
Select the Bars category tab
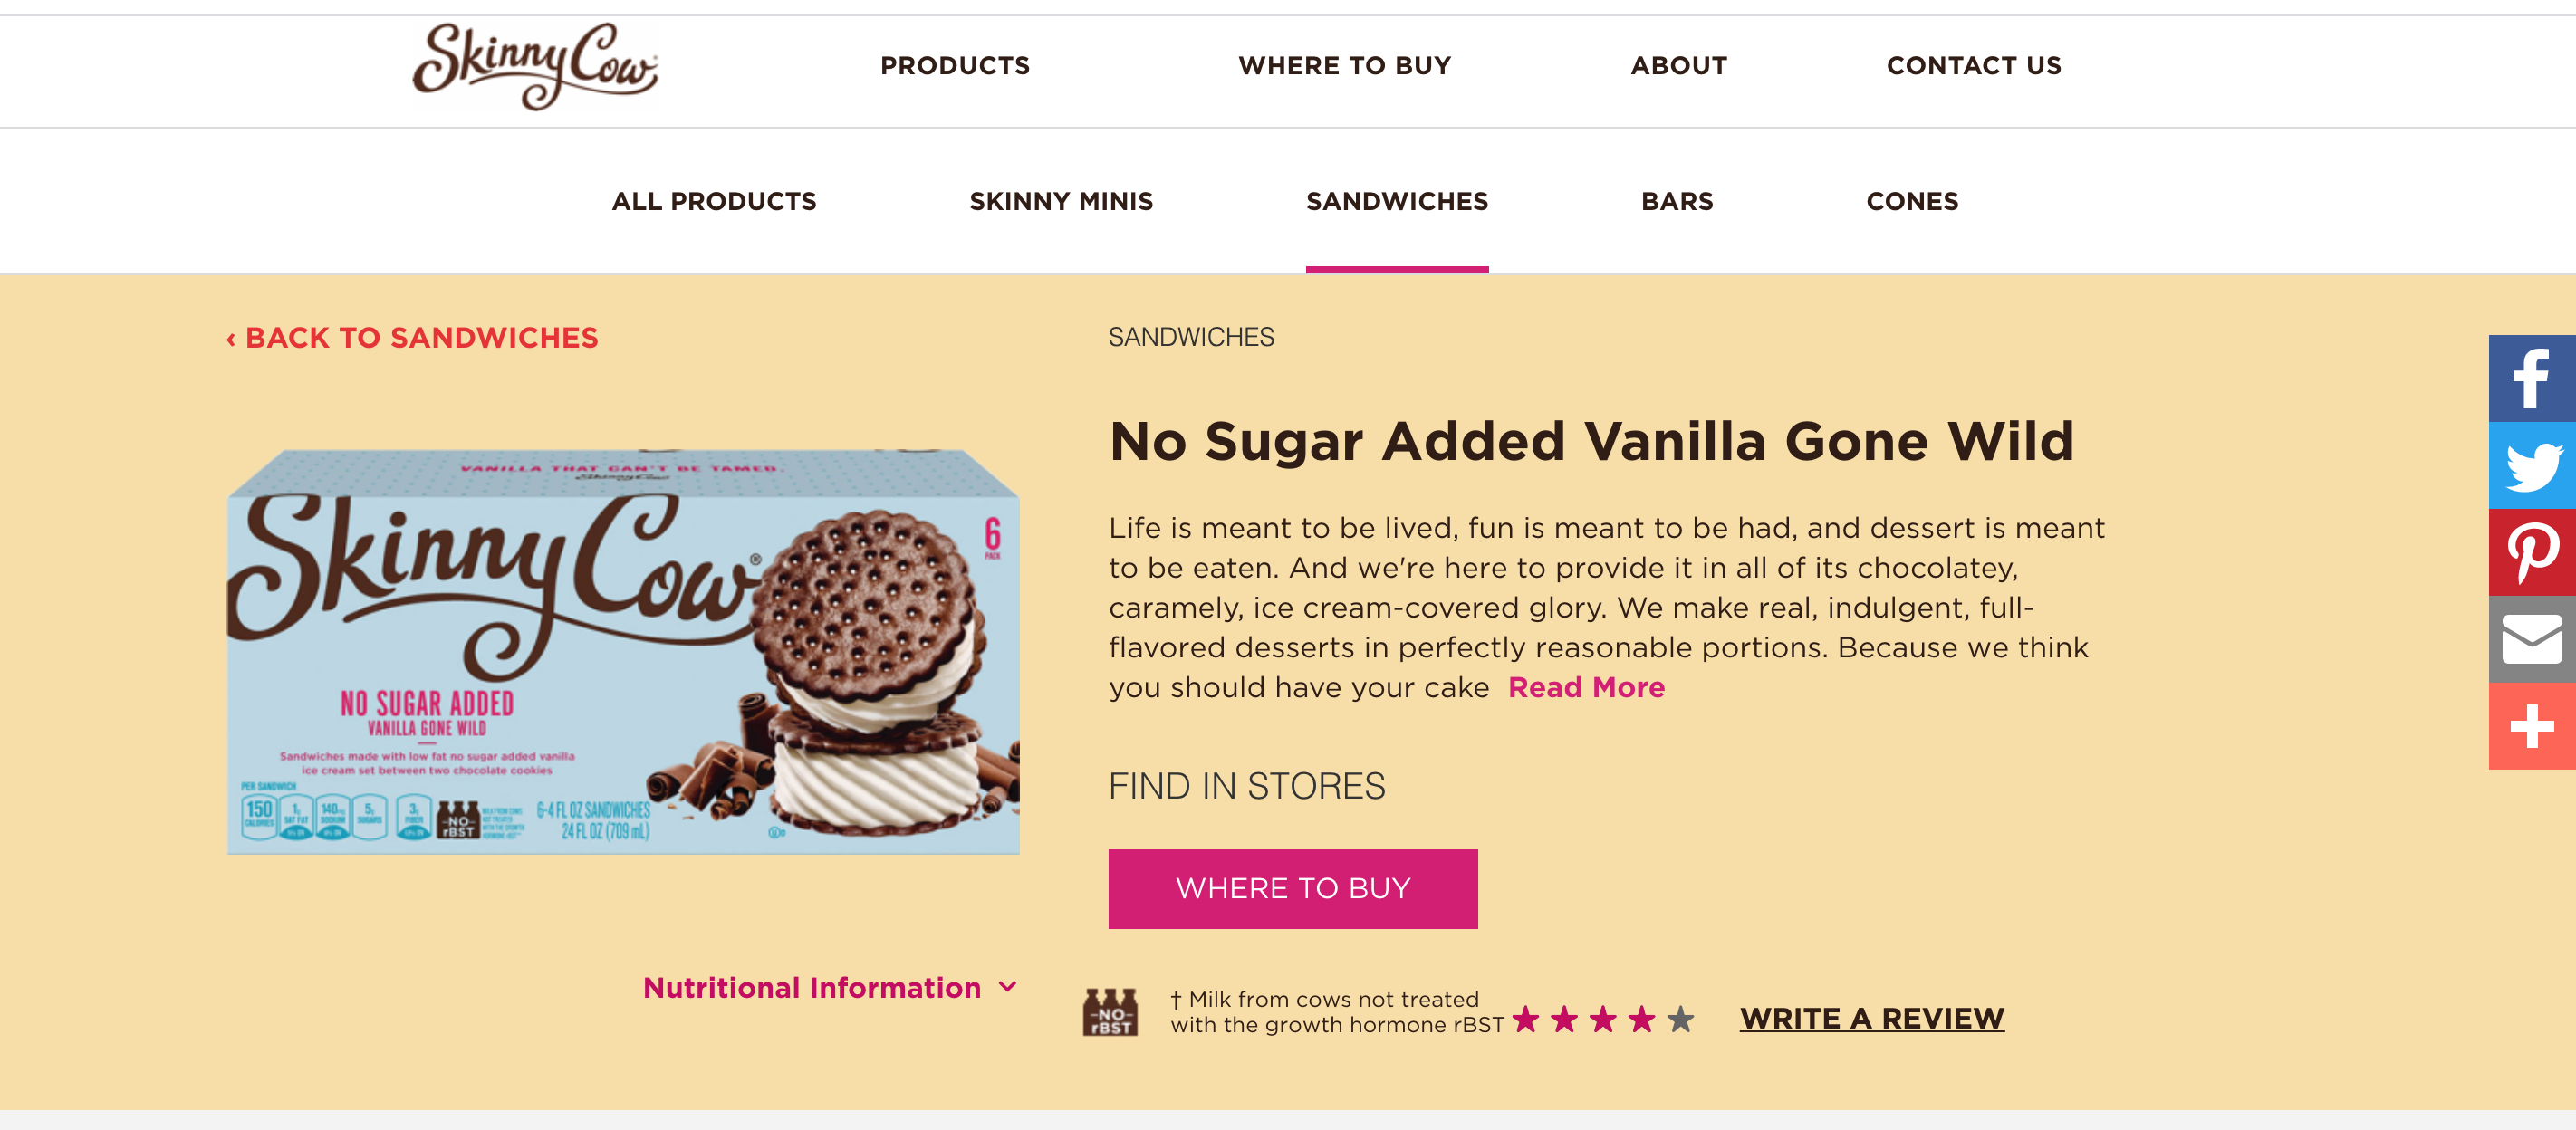click(1677, 202)
